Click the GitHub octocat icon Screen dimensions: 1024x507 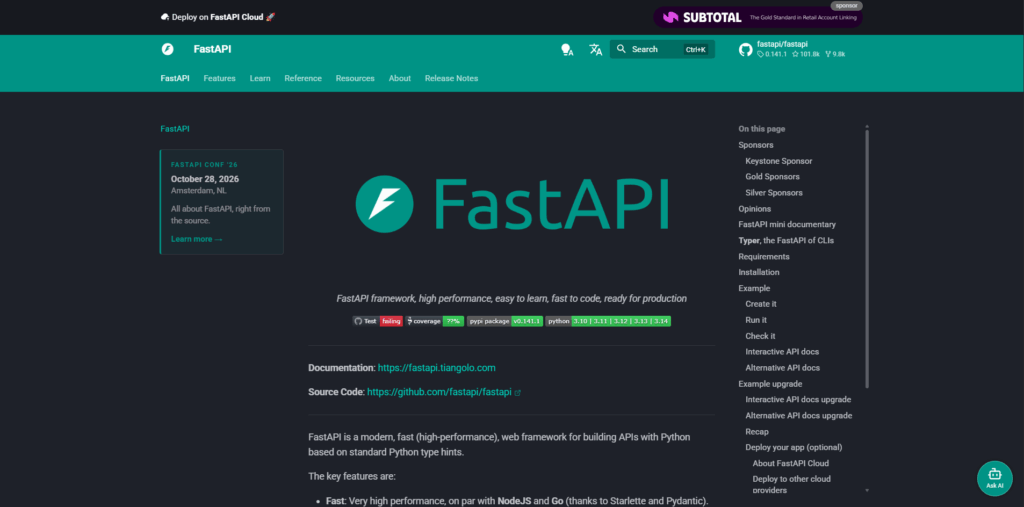pos(746,50)
